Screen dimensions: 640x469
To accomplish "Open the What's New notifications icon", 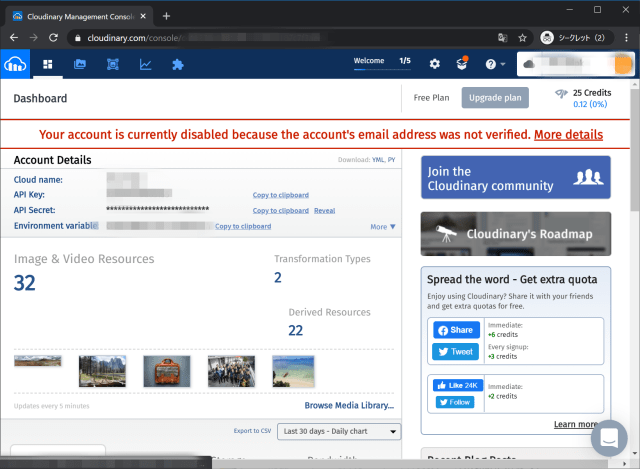I will [462, 63].
